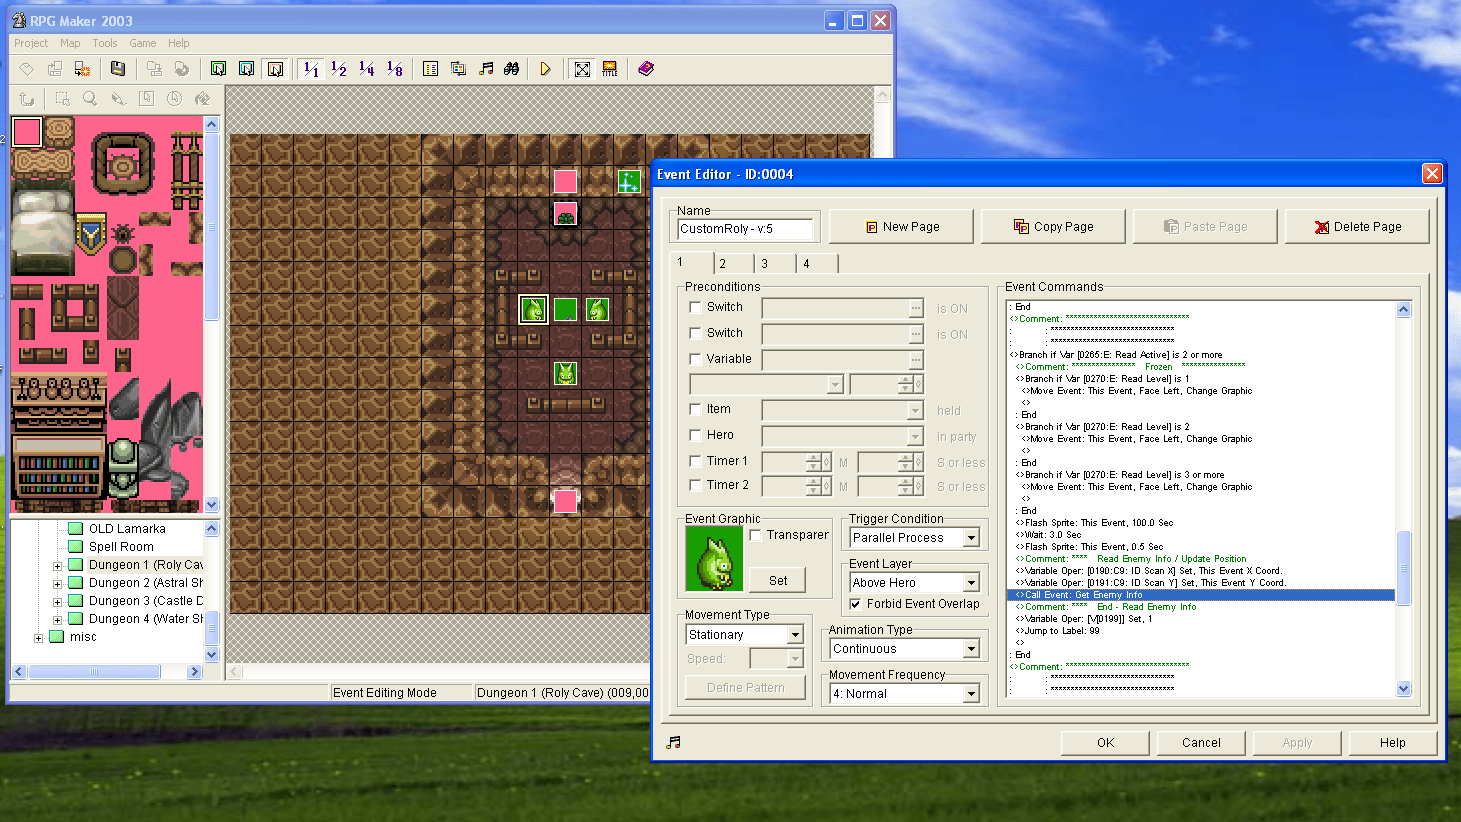Open the music note icon in toolbar

point(486,69)
